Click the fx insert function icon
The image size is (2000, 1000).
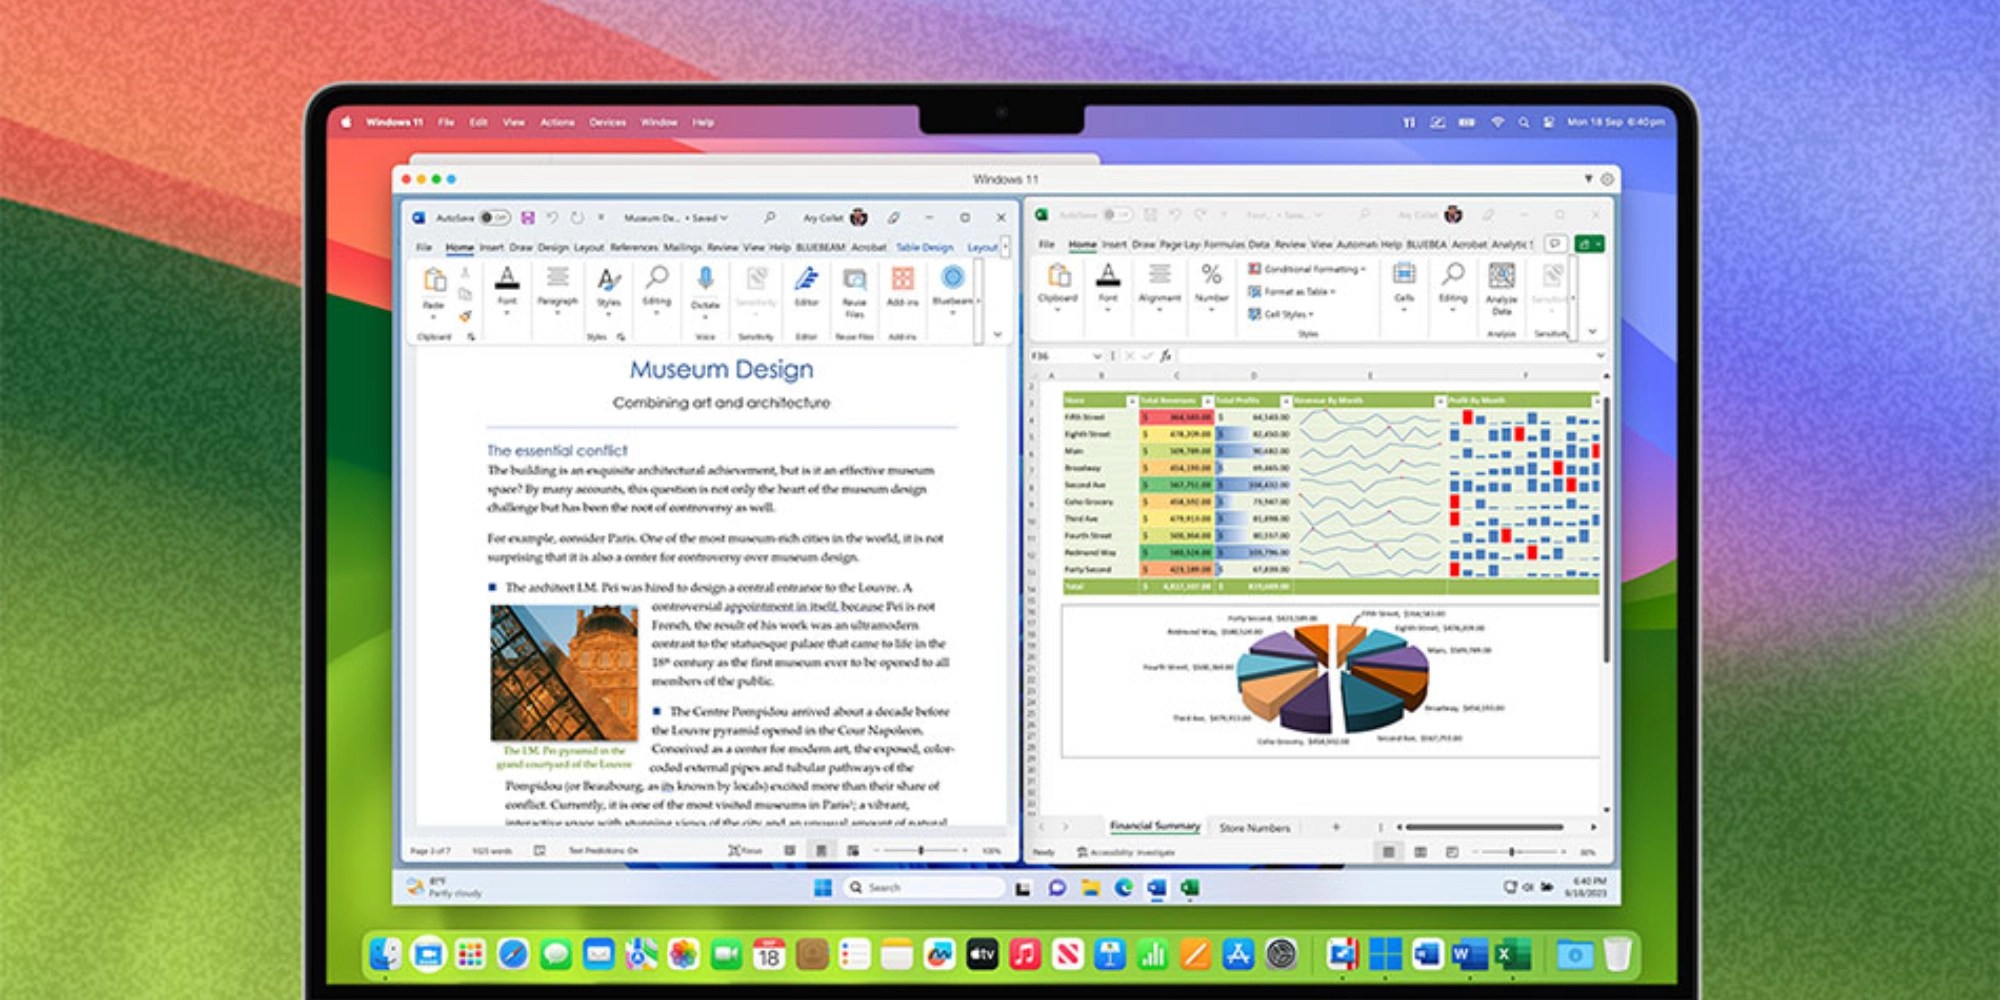tap(1165, 355)
